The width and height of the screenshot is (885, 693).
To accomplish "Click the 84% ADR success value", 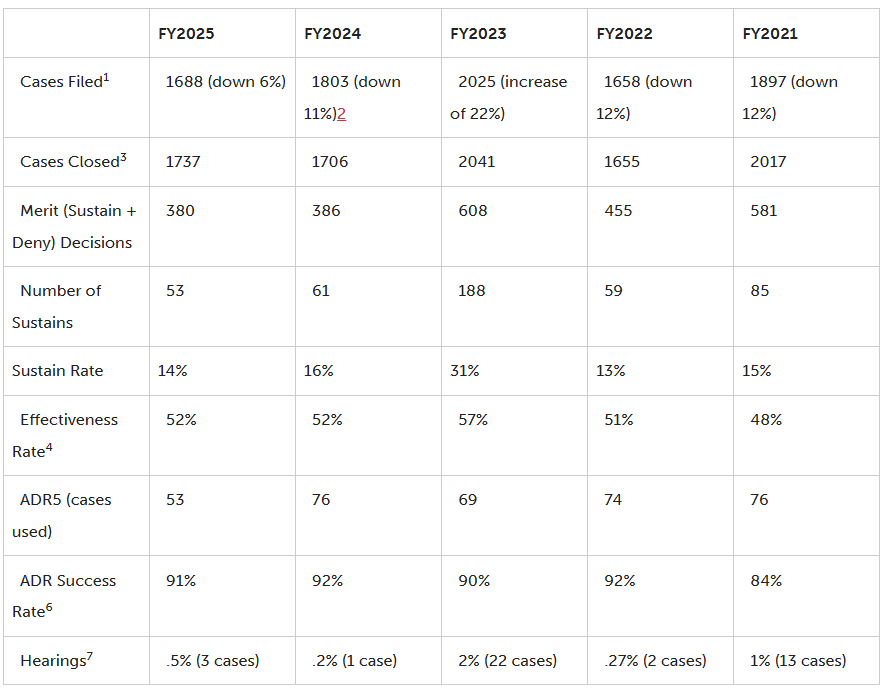I will pyautogui.click(x=766, y=581).
